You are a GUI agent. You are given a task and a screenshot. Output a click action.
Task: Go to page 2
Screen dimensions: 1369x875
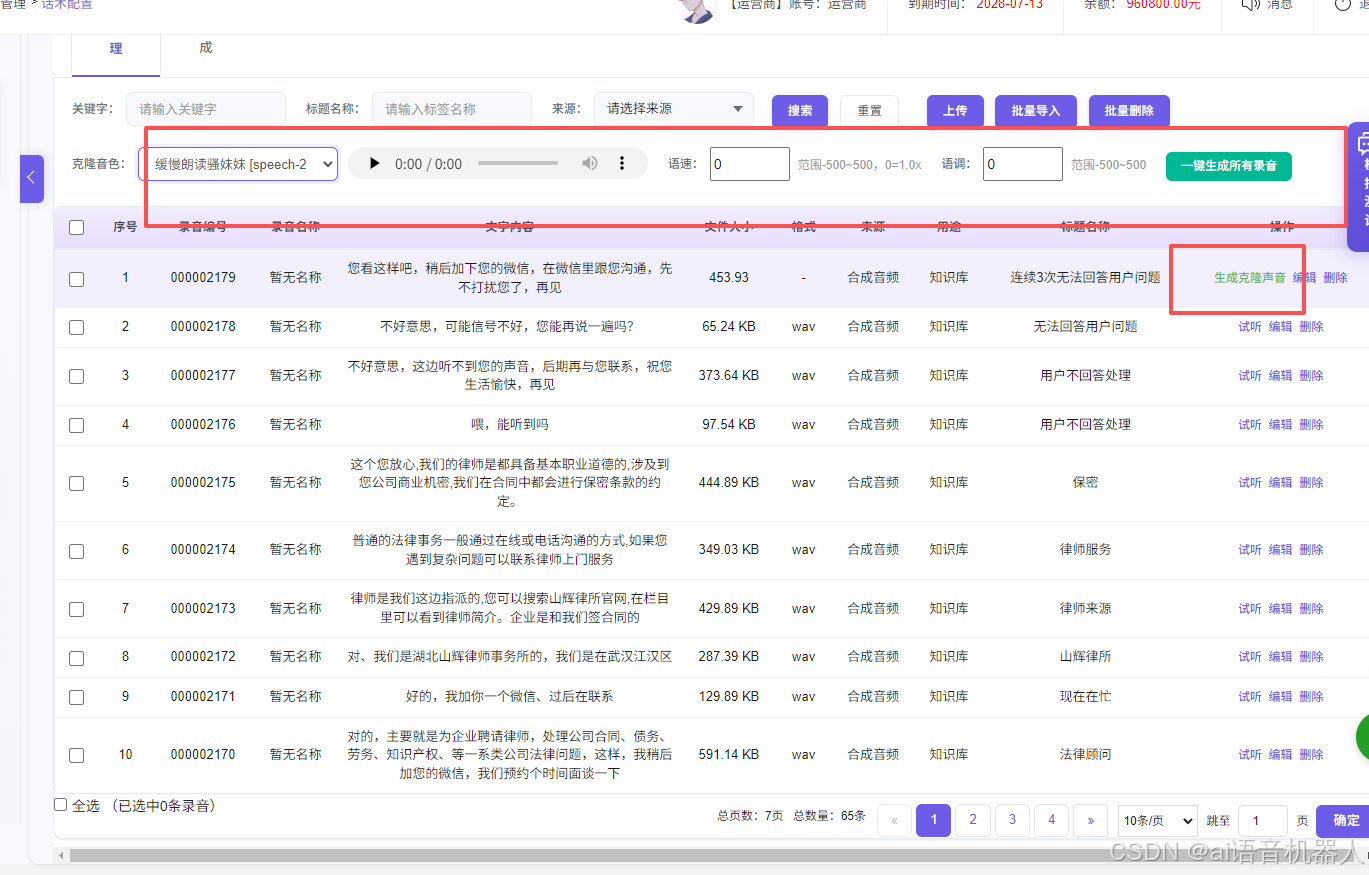coord(972,820)
